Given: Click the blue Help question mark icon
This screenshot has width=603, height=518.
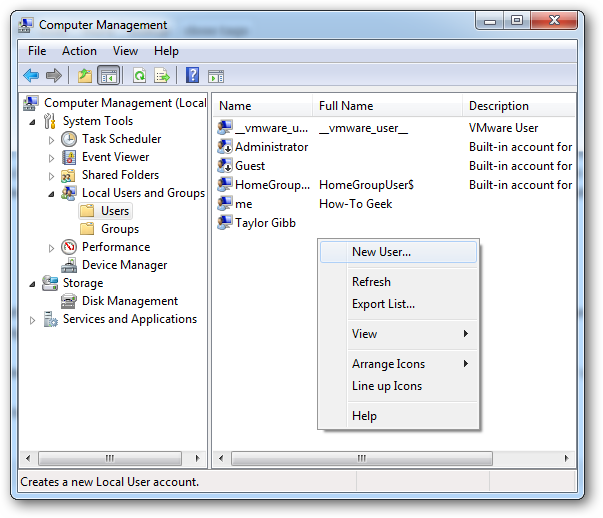Looking at the screenshot, I should coord(192,75).
